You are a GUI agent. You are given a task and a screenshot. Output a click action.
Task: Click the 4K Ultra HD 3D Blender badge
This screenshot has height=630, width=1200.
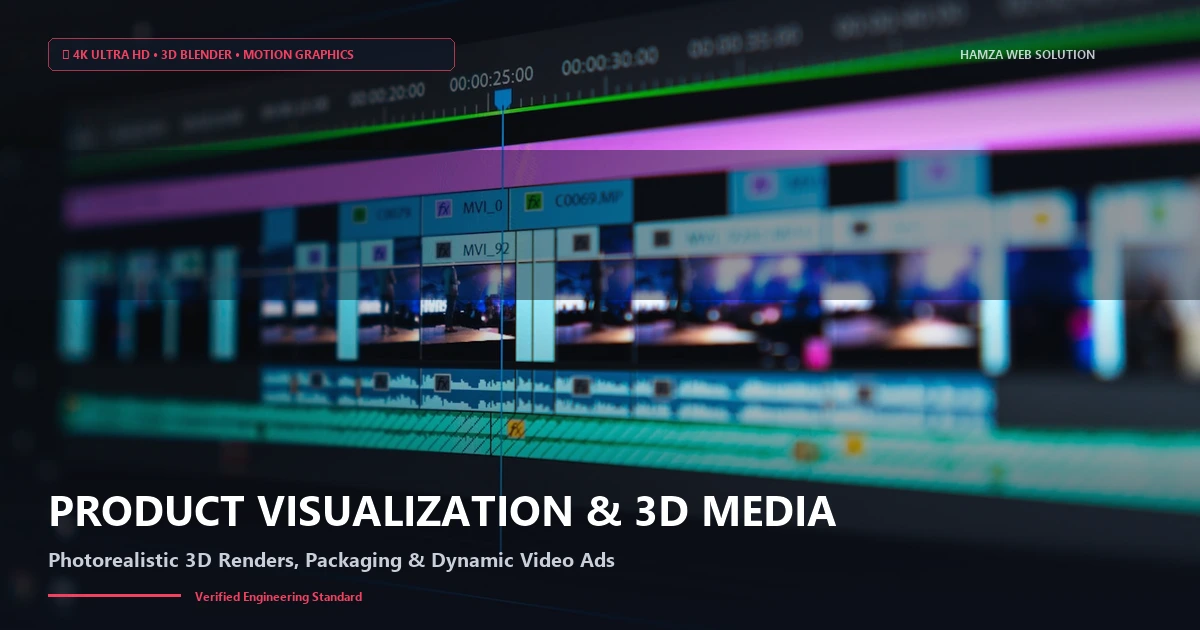click(251, 54)
